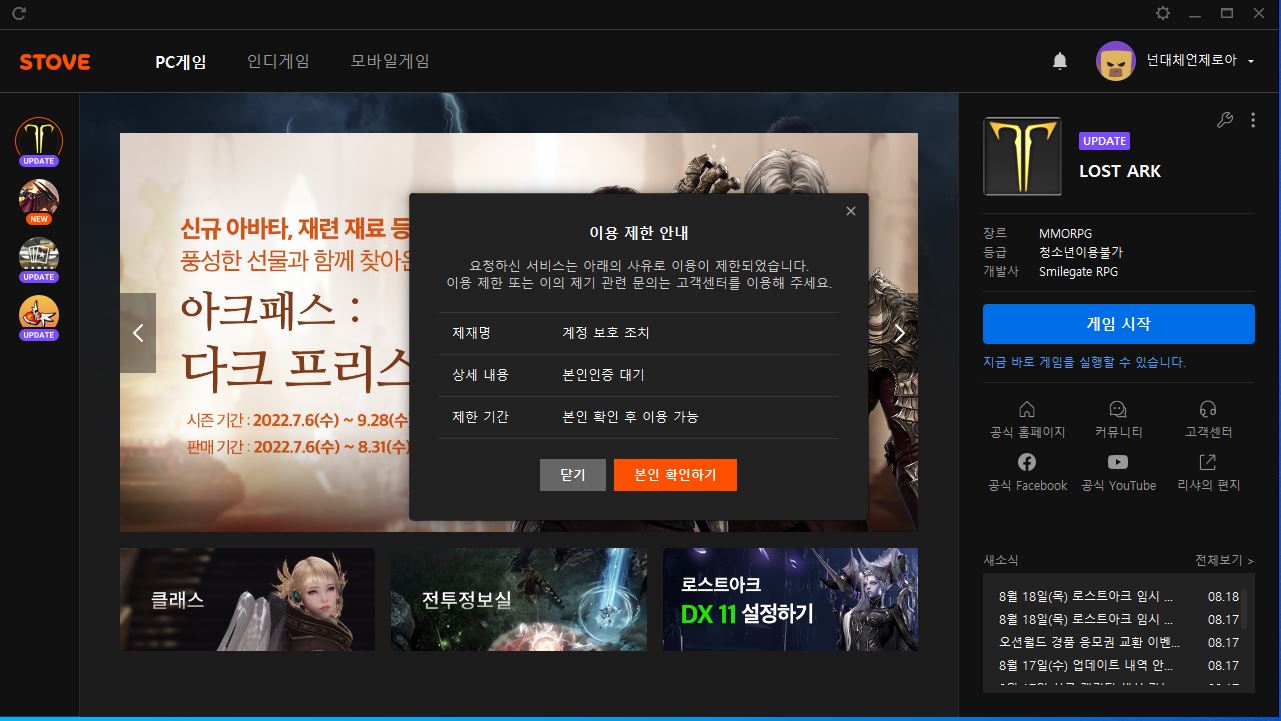Open the 전투정보실 thumbnail banner
This screenshot has height=721, width=1281.
click(518, 599)
